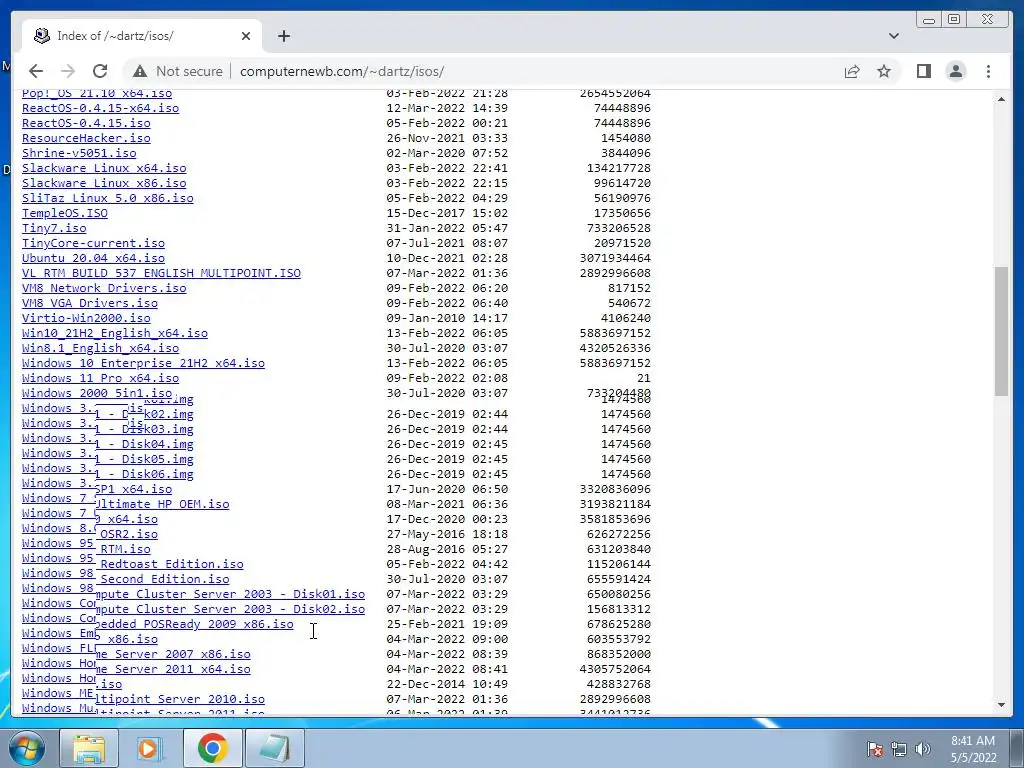The image size is (1024, 768).
Task: Launch Windows Media Player from taskbar
Action: pyautogui.click(x=150, y=748)
